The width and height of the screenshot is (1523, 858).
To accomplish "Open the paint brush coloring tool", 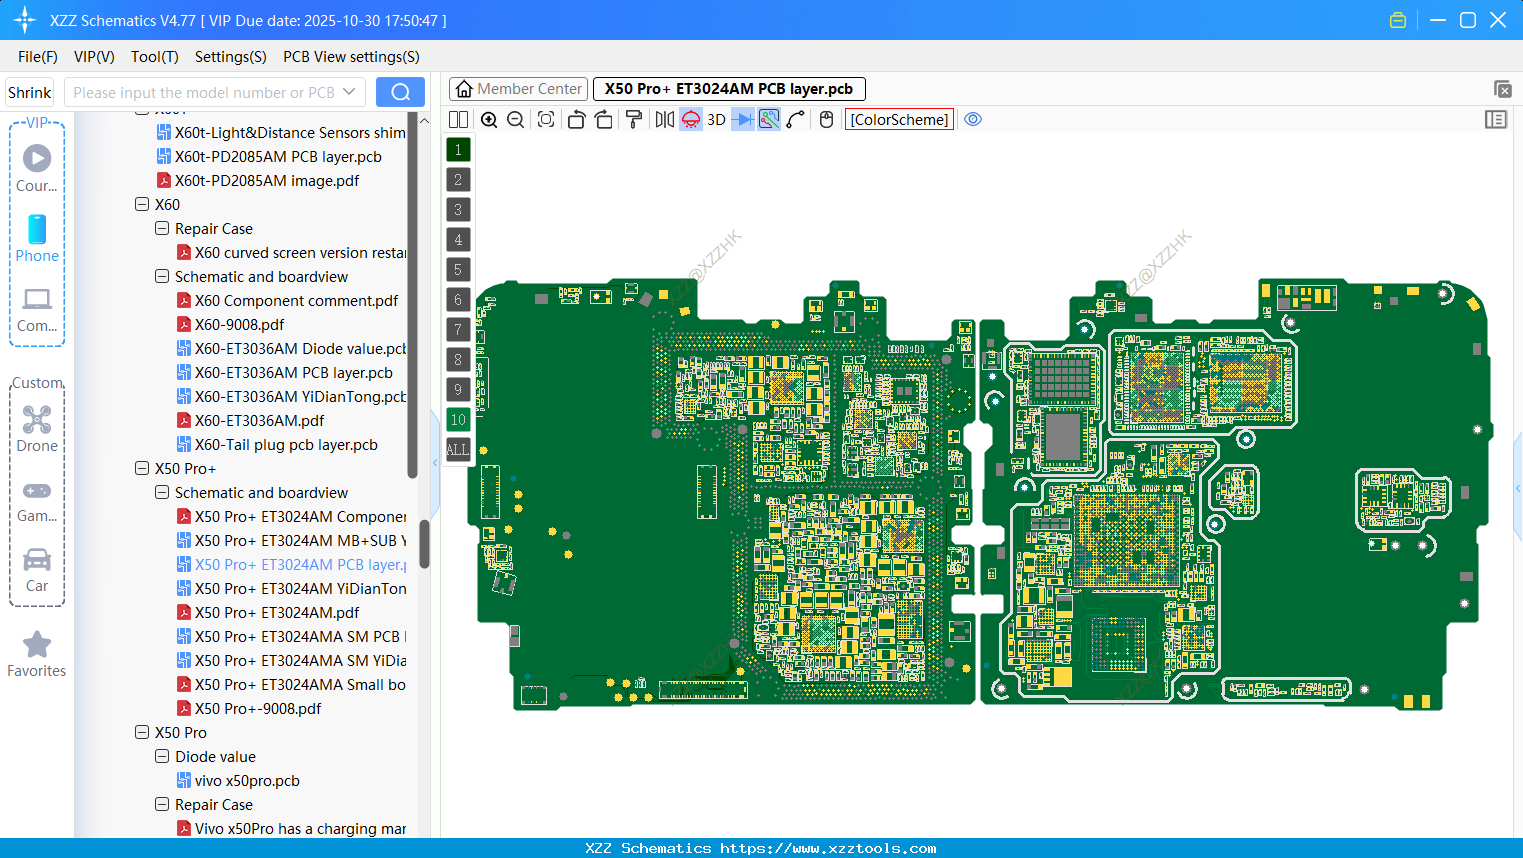I will tap(634, 119).
